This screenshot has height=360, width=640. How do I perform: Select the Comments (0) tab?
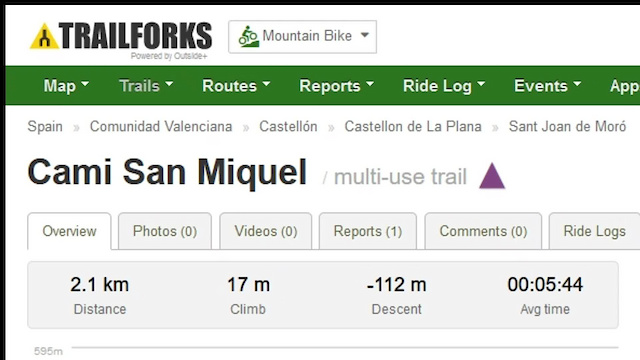click(483, 231)
